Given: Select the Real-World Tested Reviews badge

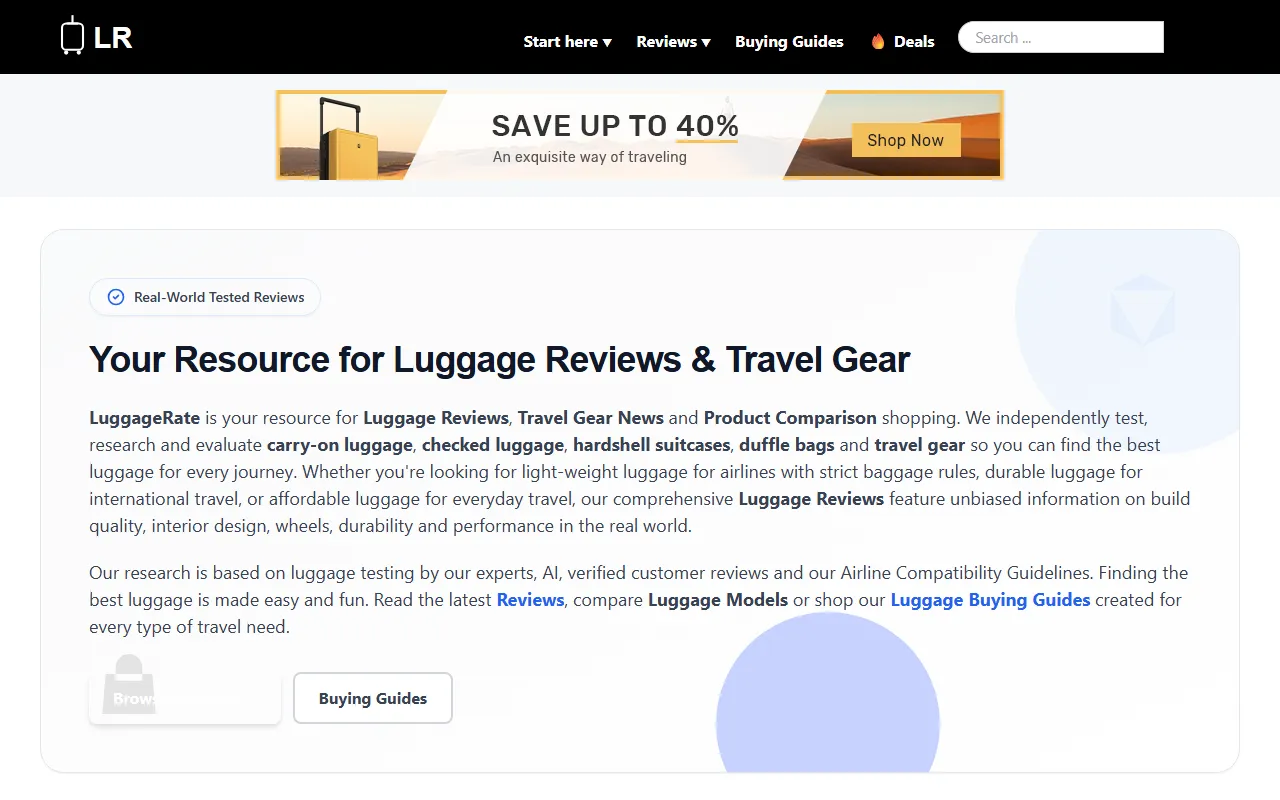Looking at the screenshot, I should [205, 297].
